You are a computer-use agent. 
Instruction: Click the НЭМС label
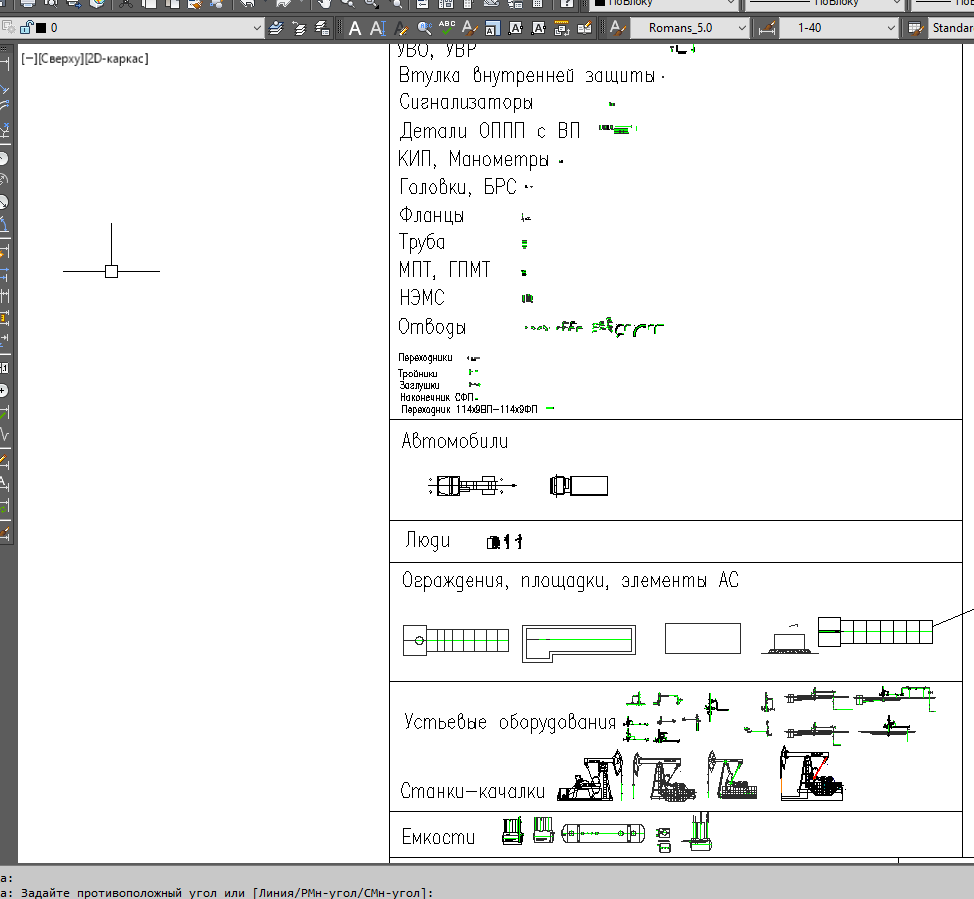422,298
